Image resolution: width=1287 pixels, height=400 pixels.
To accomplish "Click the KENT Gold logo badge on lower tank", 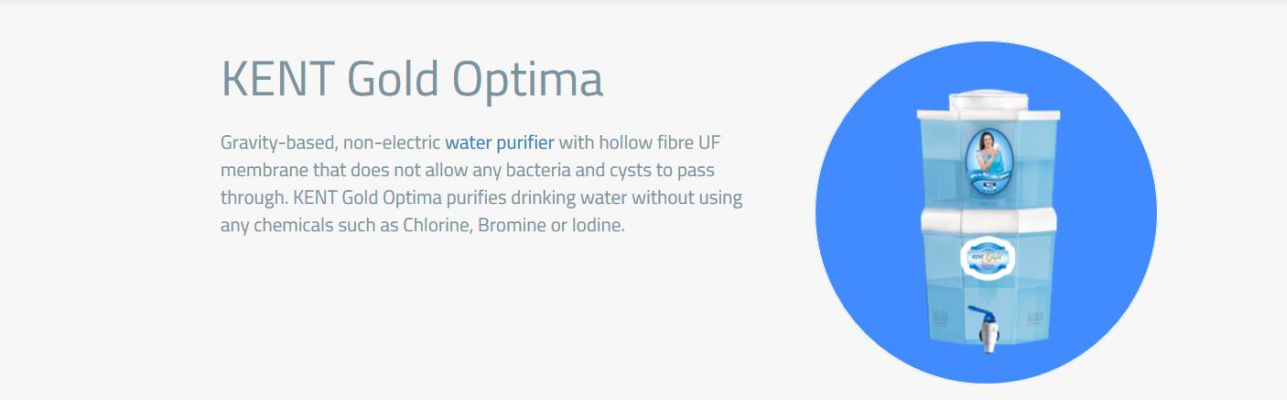I will click(986, 257).
